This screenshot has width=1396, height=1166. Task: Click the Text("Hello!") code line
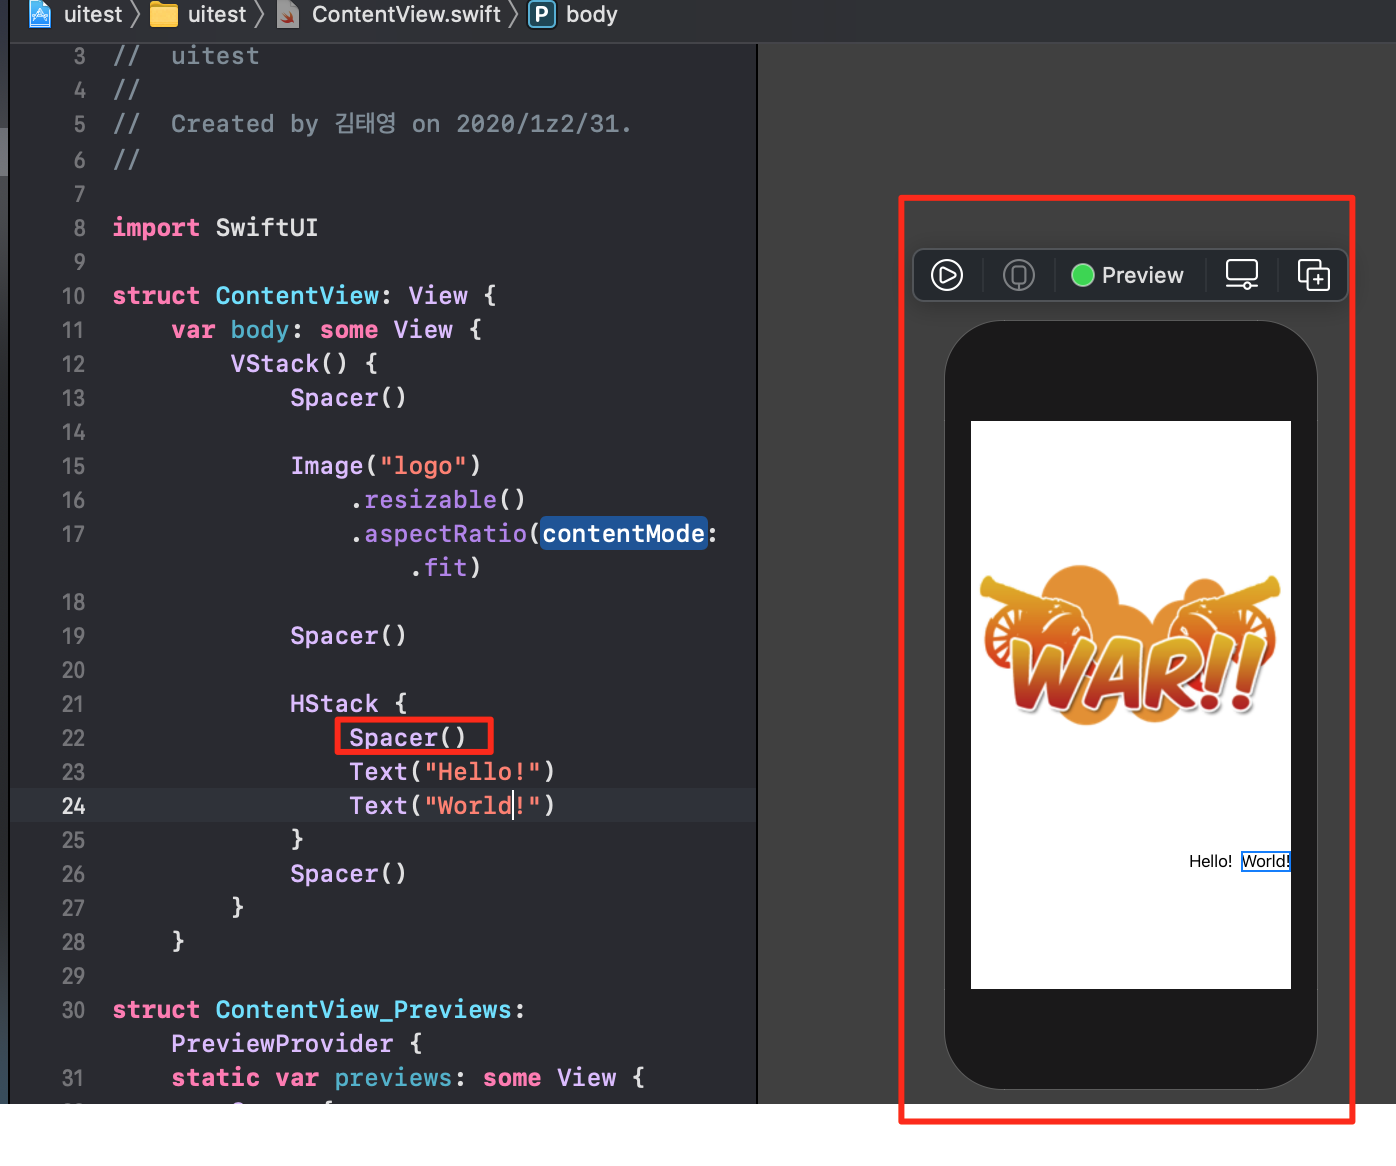tap(452, 772)
